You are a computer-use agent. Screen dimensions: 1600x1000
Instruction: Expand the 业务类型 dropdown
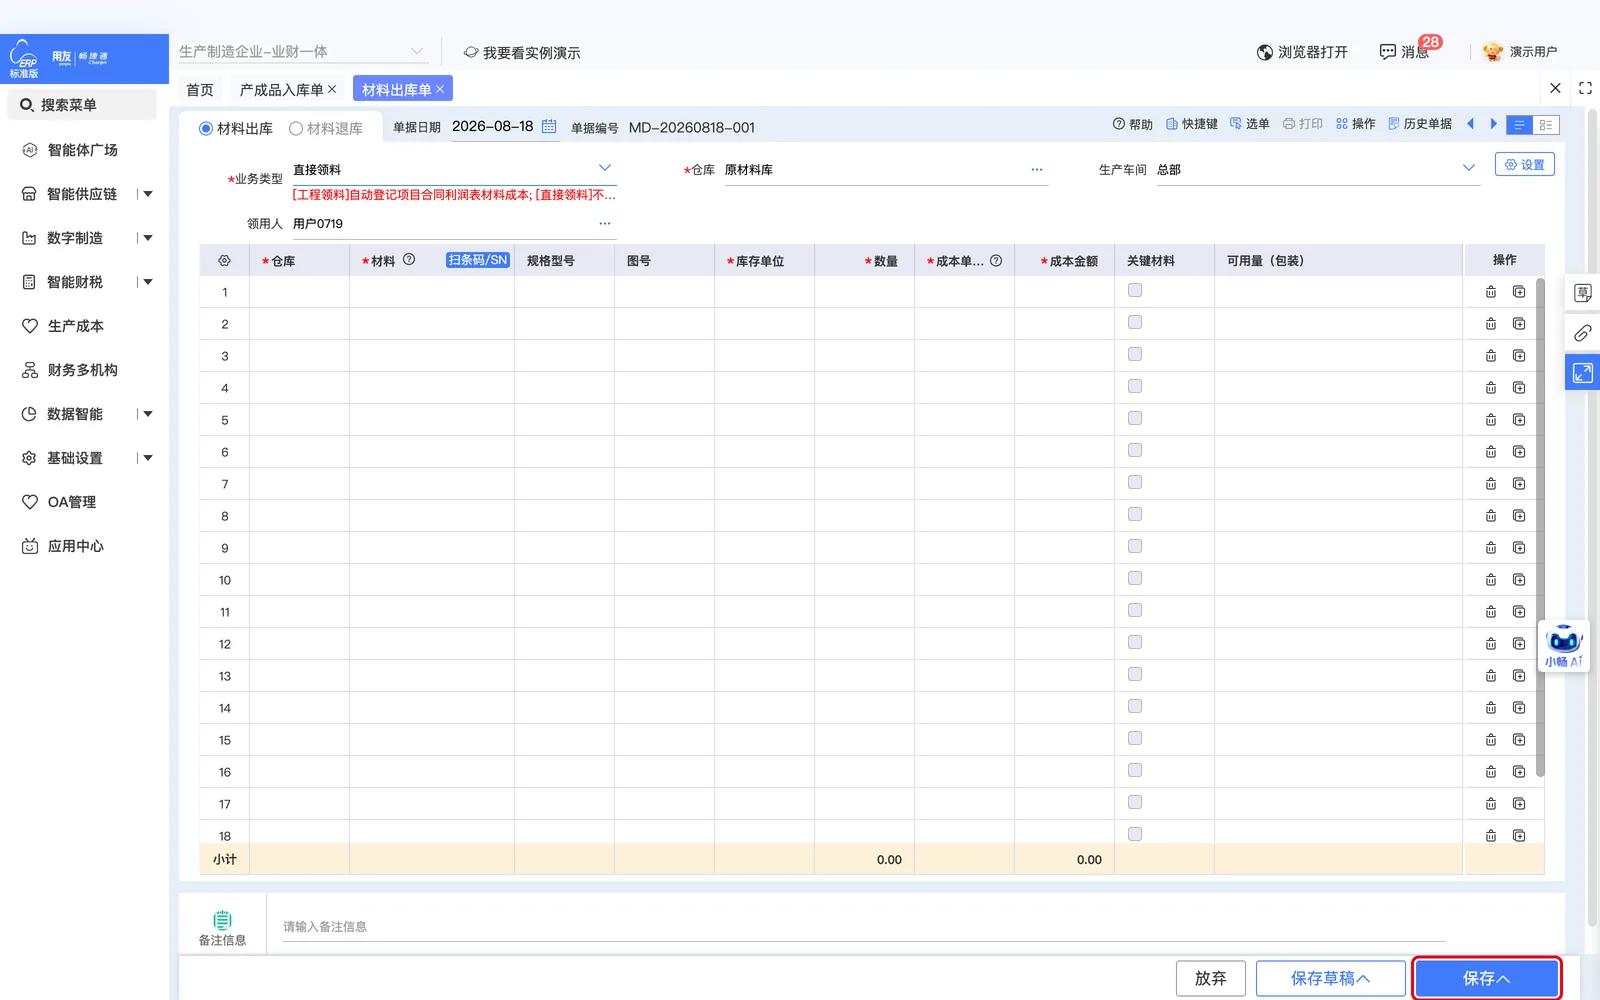click(x=605, y=168)
